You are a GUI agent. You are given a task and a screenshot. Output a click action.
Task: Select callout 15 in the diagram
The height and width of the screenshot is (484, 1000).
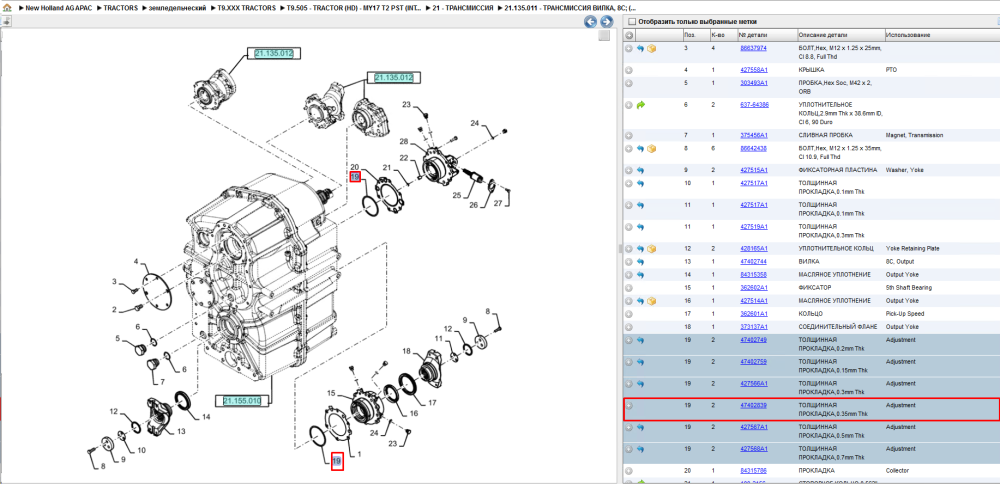(332, 393)
